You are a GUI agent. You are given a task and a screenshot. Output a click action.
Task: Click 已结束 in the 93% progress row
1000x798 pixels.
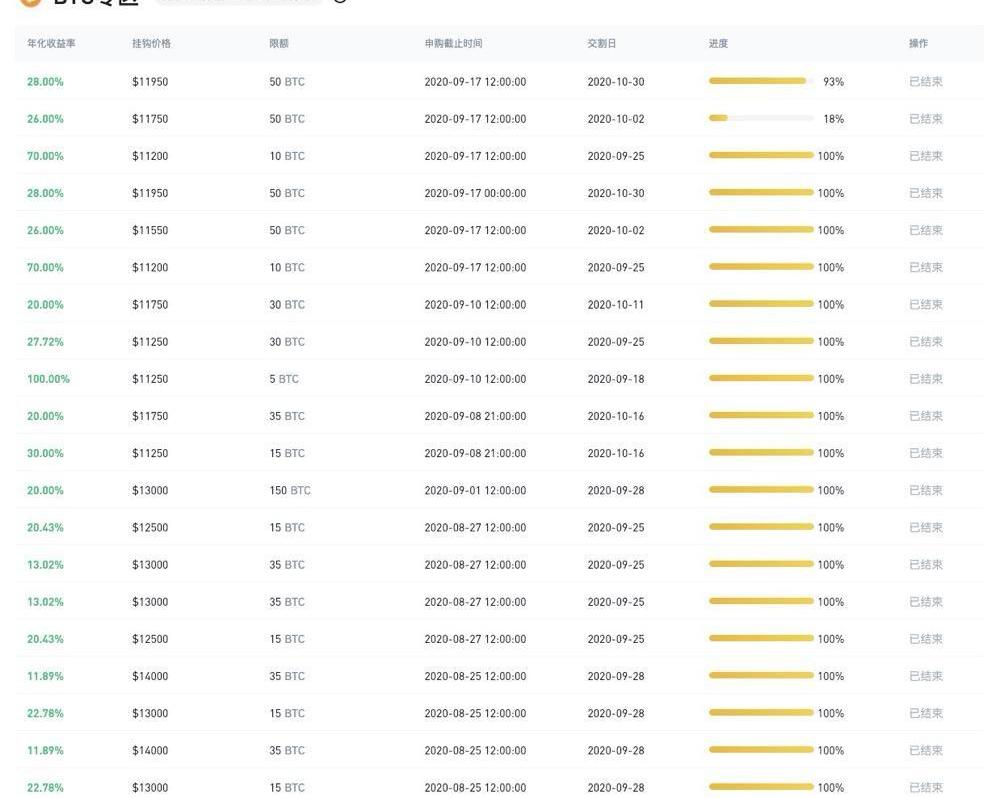tap(925, 82)
